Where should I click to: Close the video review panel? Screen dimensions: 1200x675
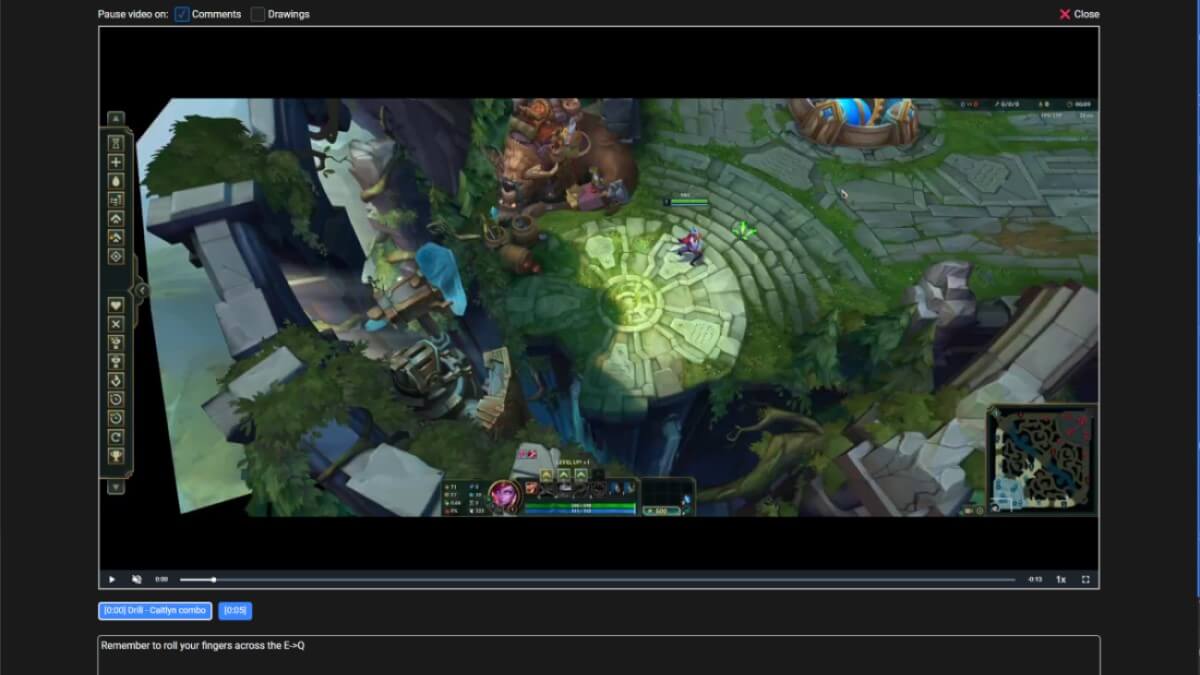pos(1079,14)
